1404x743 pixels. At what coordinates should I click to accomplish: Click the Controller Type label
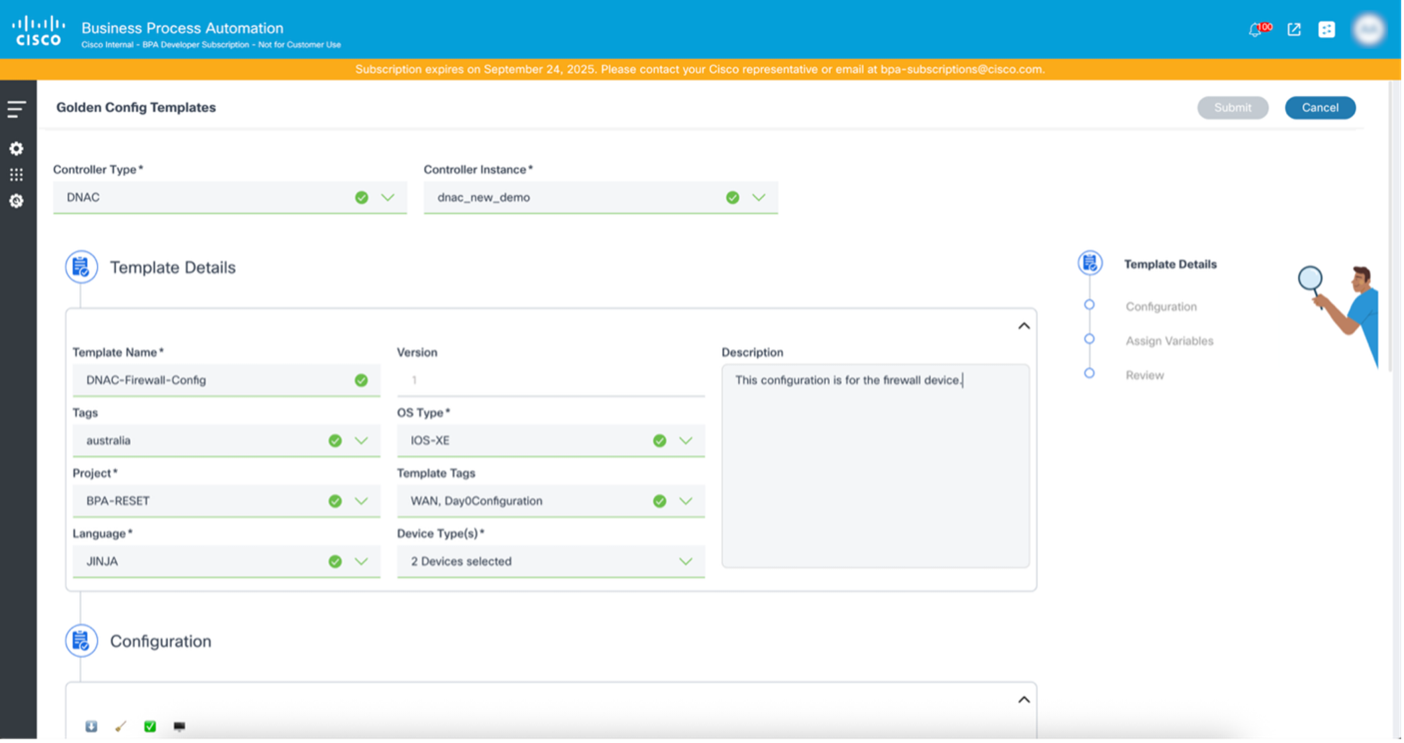[x=98, y=170]
